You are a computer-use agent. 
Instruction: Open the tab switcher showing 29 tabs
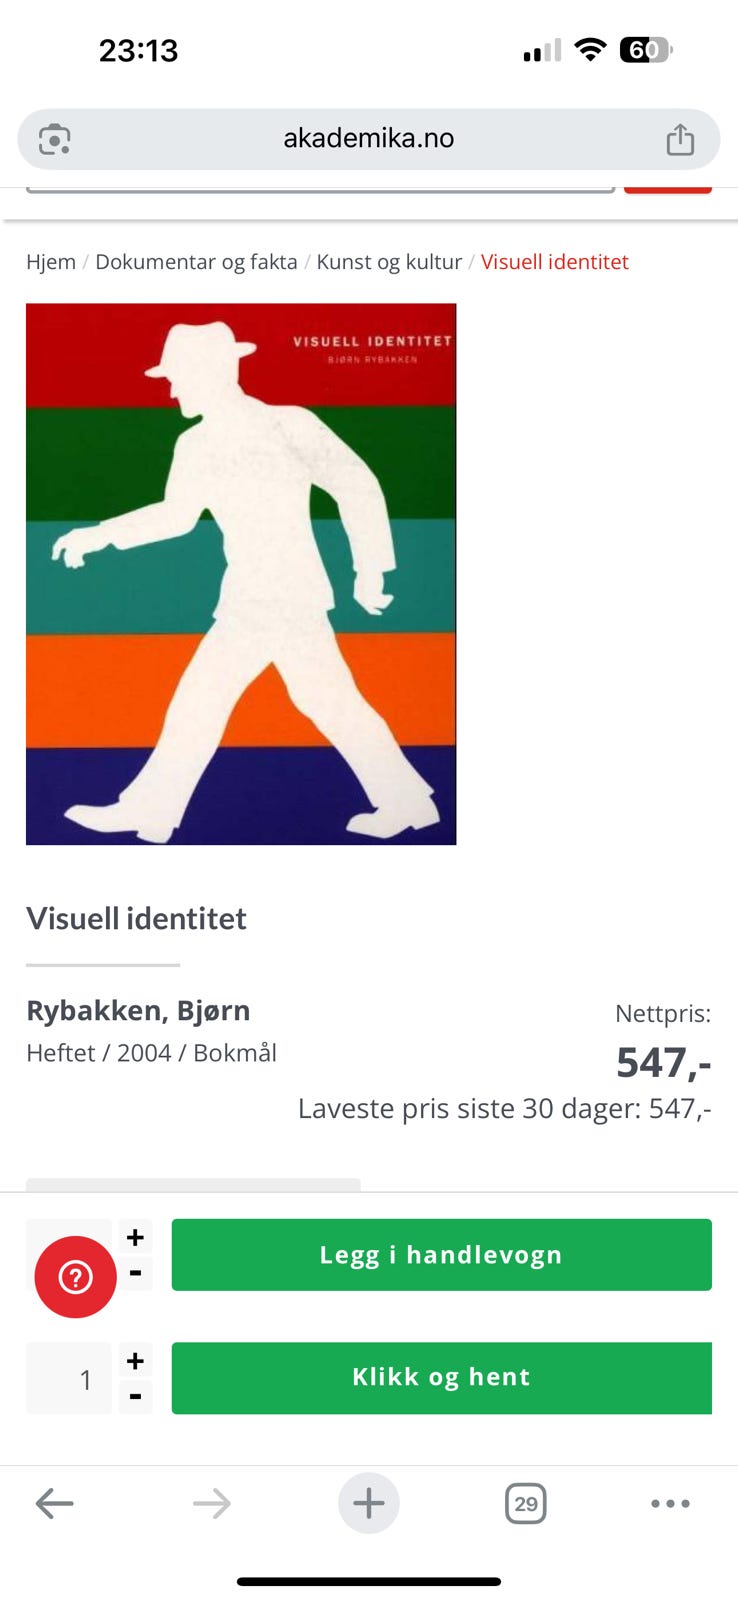[526, 1503]
